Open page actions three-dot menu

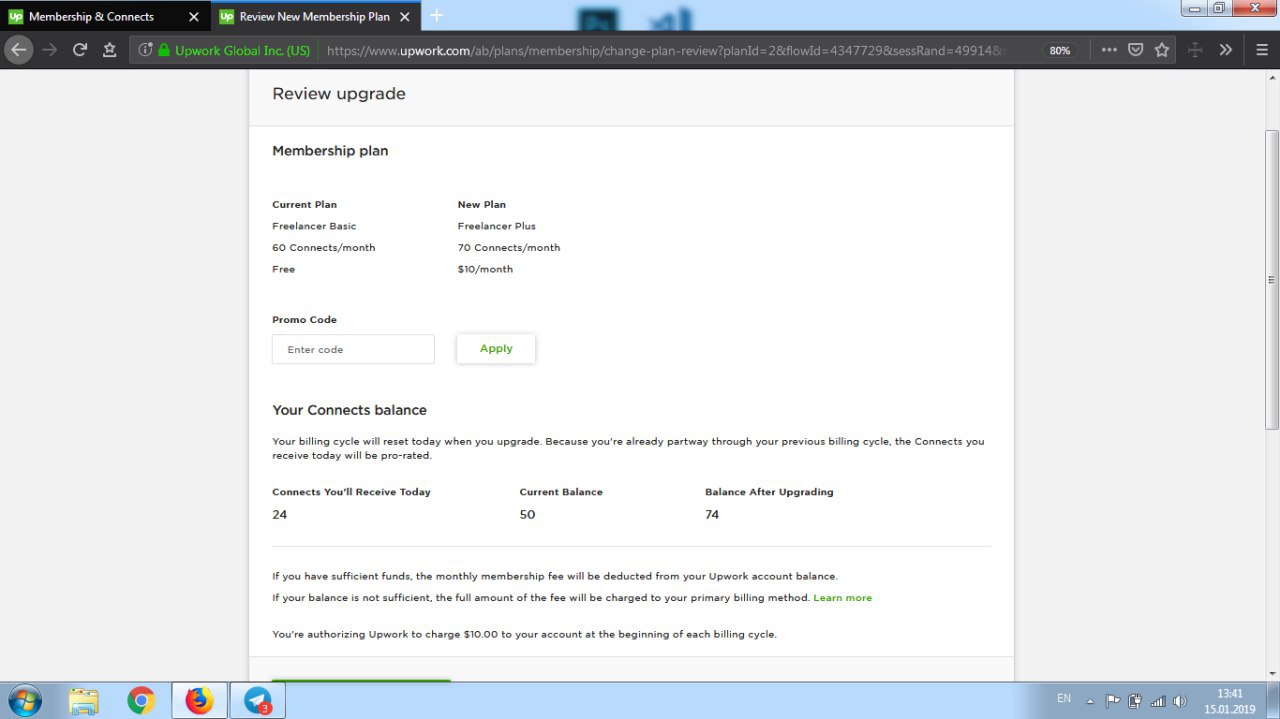coord(1109,49)
